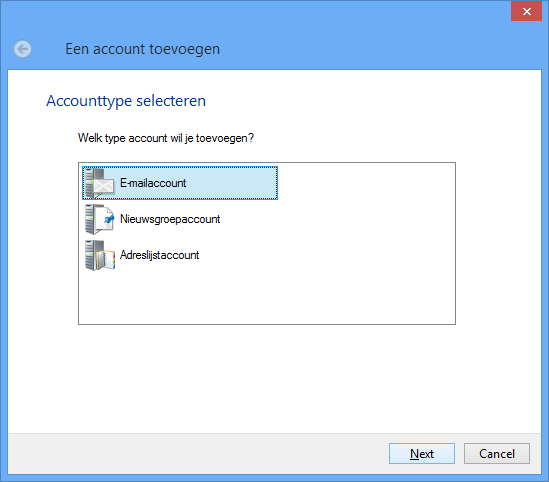Click the Nieuwsgroepaccount pushpin document icon
The height and width of the screenshot is (482, 549).
[x=99, y=219]
